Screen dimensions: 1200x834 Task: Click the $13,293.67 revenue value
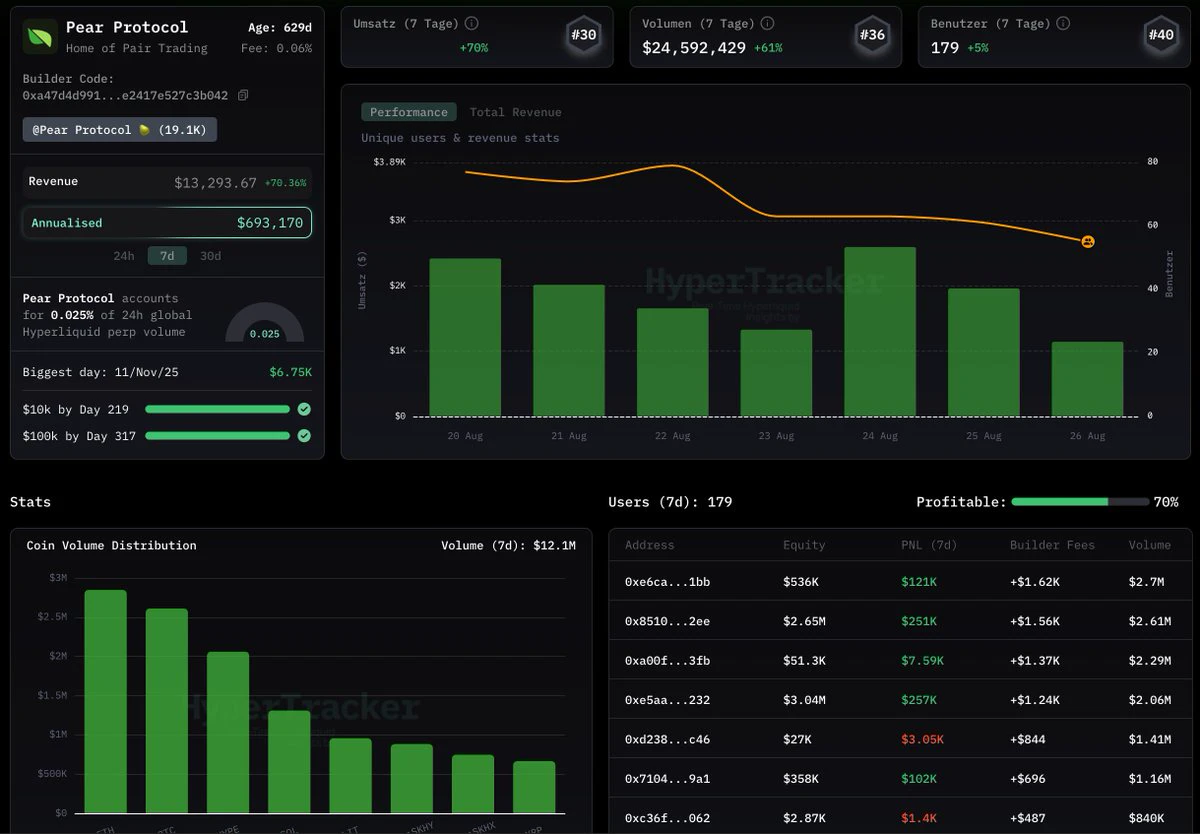pos(215,183)
